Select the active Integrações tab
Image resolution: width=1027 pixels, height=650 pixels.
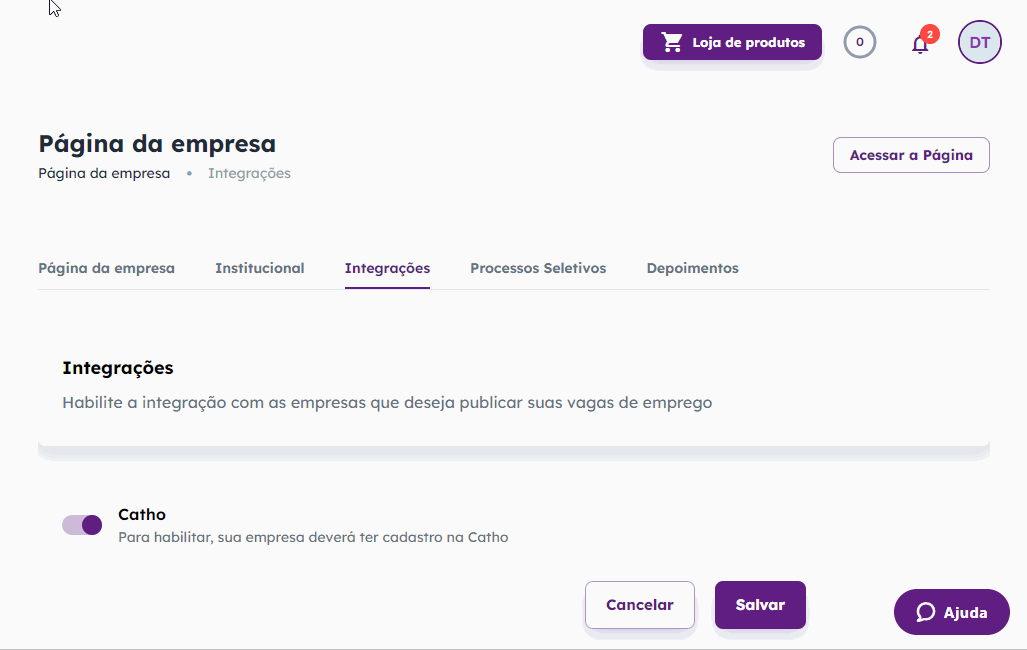click(x=387, y=268)
